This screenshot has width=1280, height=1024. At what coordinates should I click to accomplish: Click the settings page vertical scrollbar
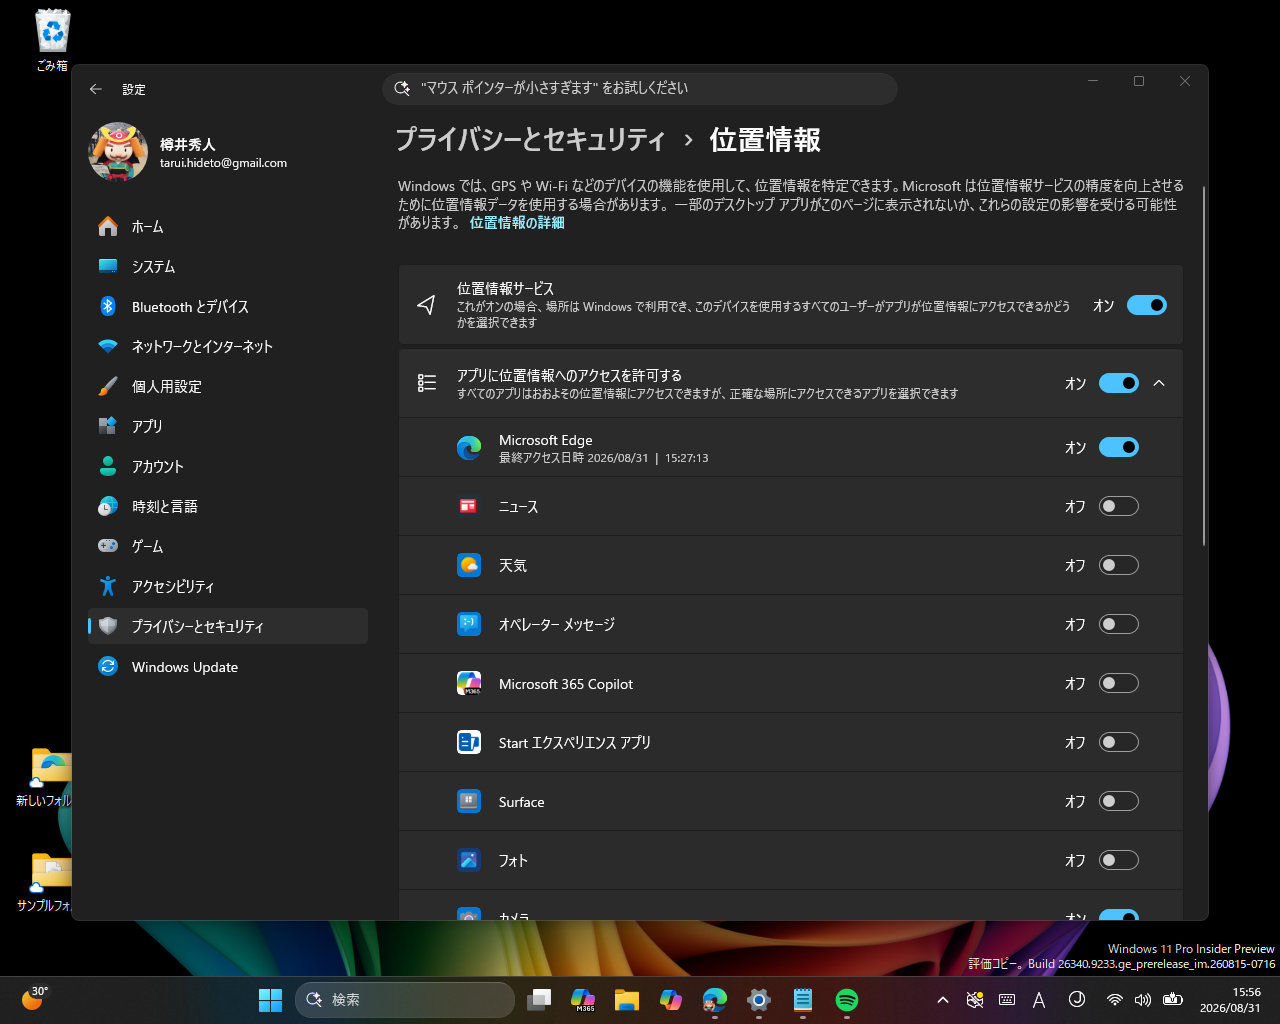pos(1204,365)
